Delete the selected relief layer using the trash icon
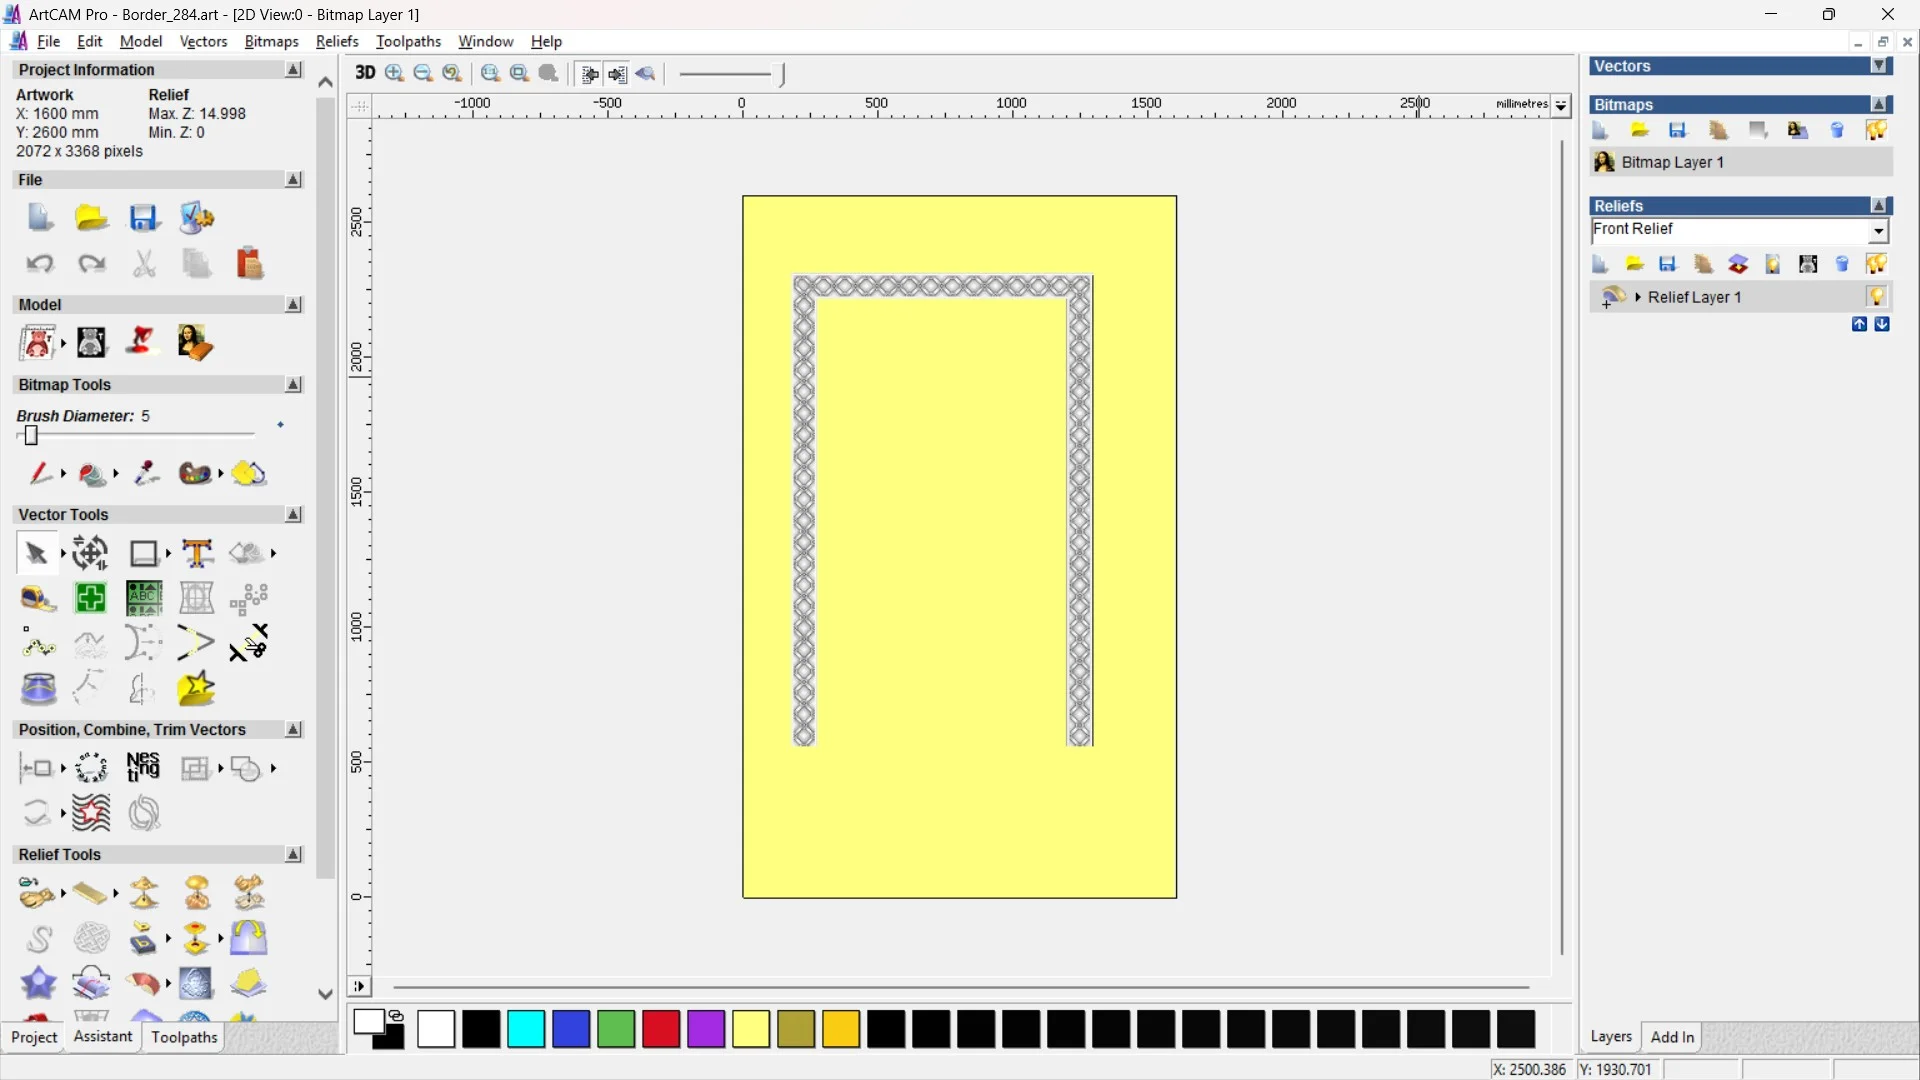Screen dimensions: 1920x1080 tap(1841, 263)
